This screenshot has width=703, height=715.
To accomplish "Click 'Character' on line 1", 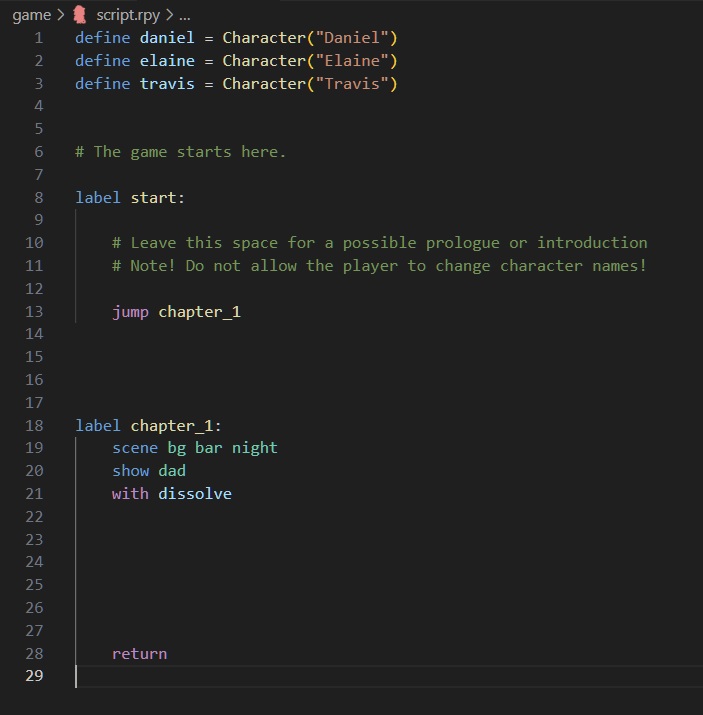I will (264, 38).
